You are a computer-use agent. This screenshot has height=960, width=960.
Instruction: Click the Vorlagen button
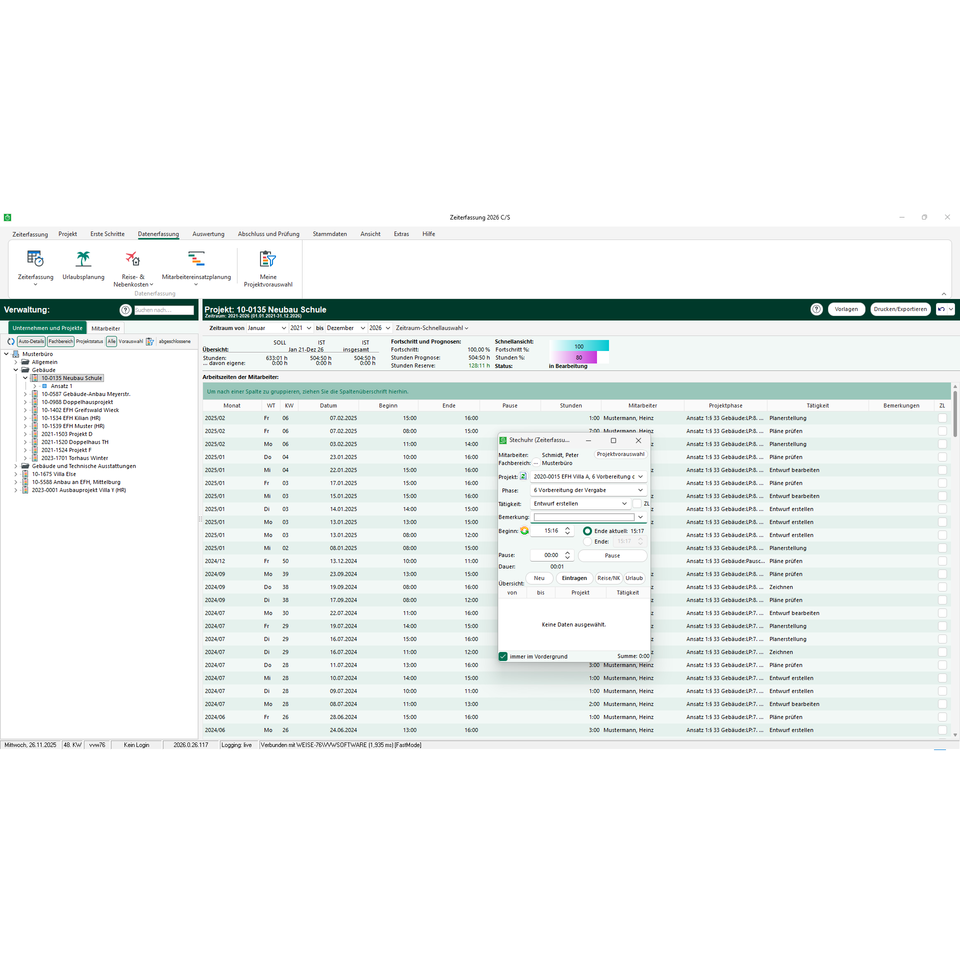846,309
